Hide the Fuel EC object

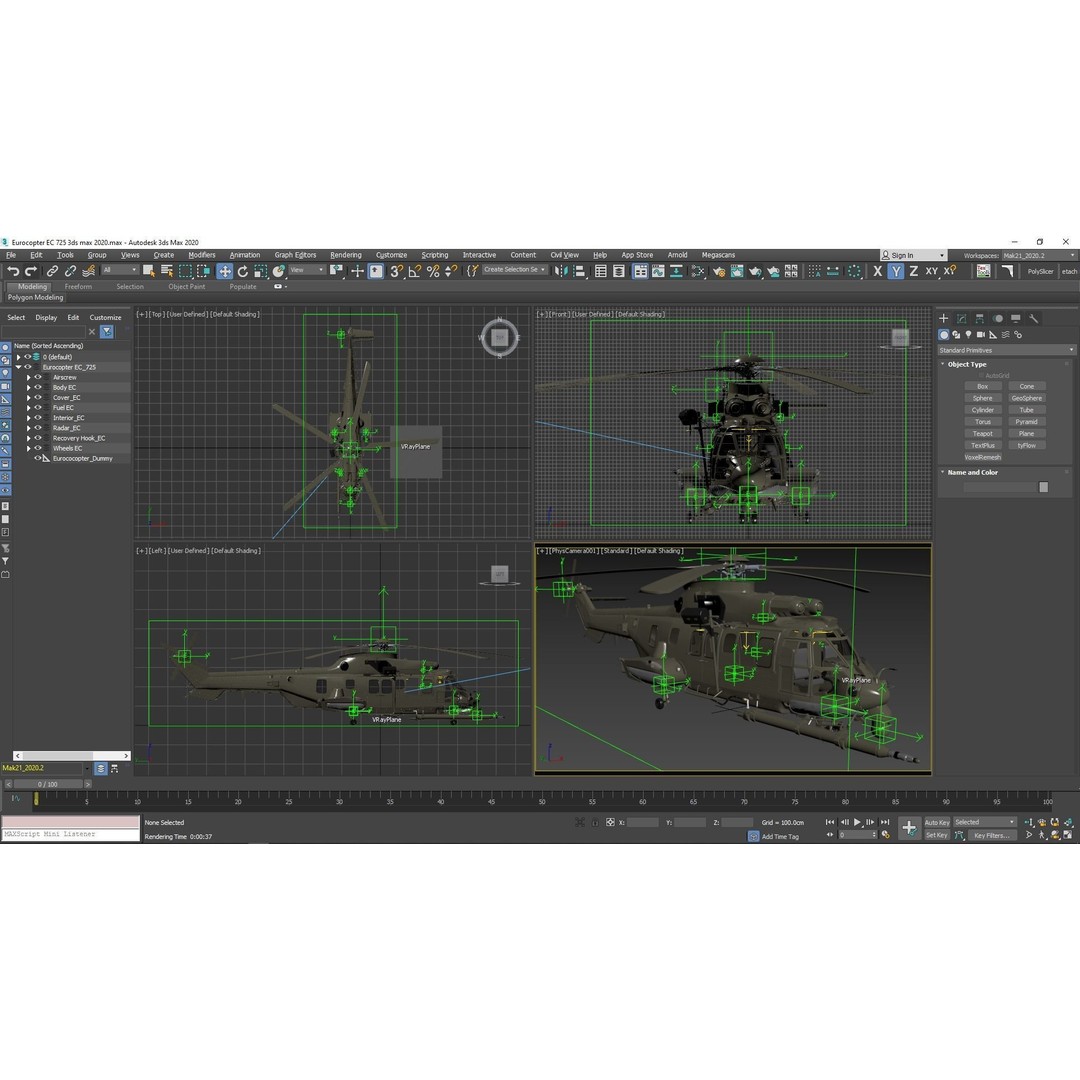point(38,408)
